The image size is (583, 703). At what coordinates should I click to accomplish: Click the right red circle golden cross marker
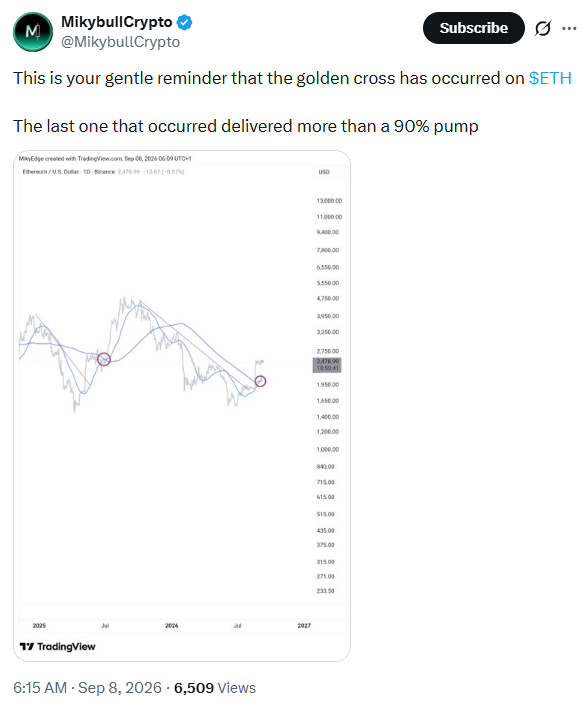pos(260,381)
